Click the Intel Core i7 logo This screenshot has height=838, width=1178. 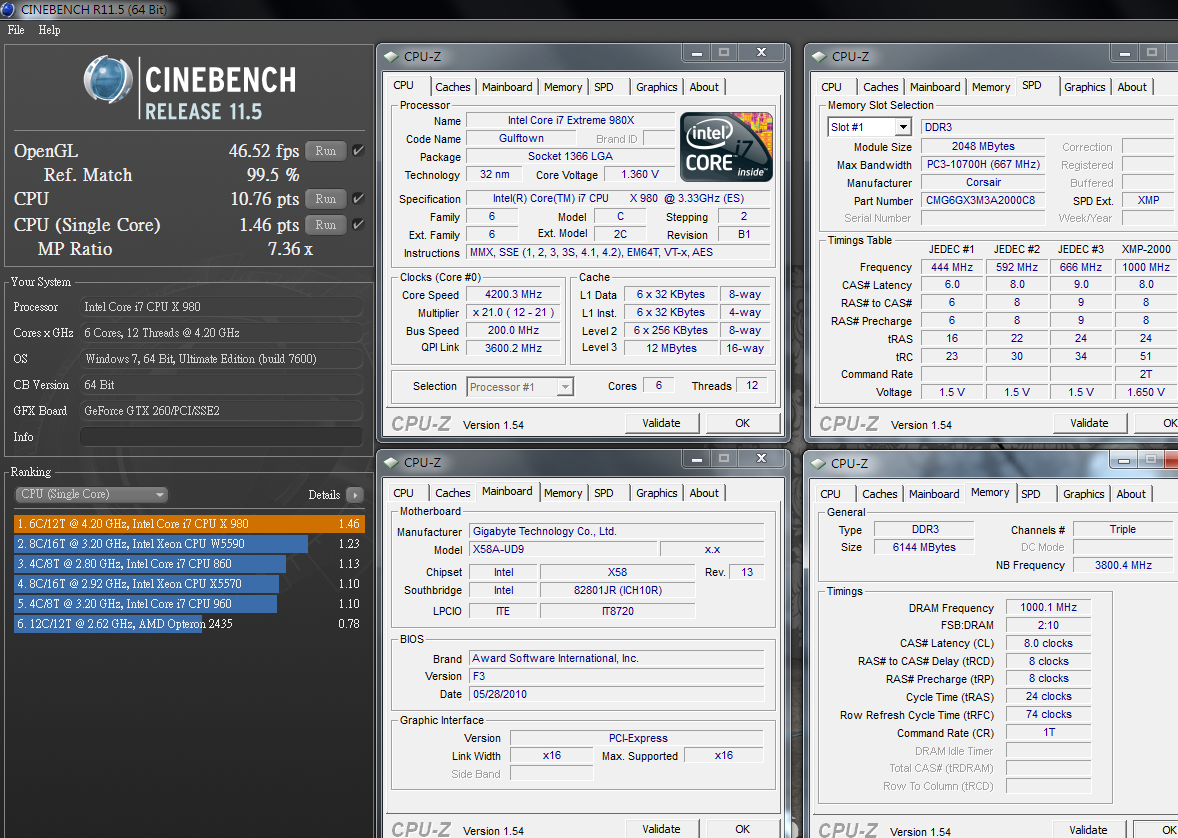coord(725,147)
